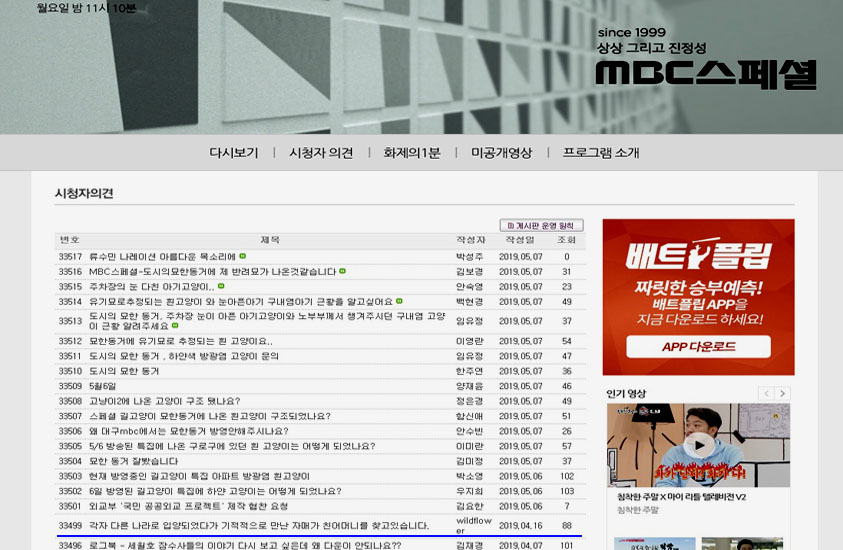843x550 pixels.
Task: Open the post titled 5월6일
Action: click(103, 386)
